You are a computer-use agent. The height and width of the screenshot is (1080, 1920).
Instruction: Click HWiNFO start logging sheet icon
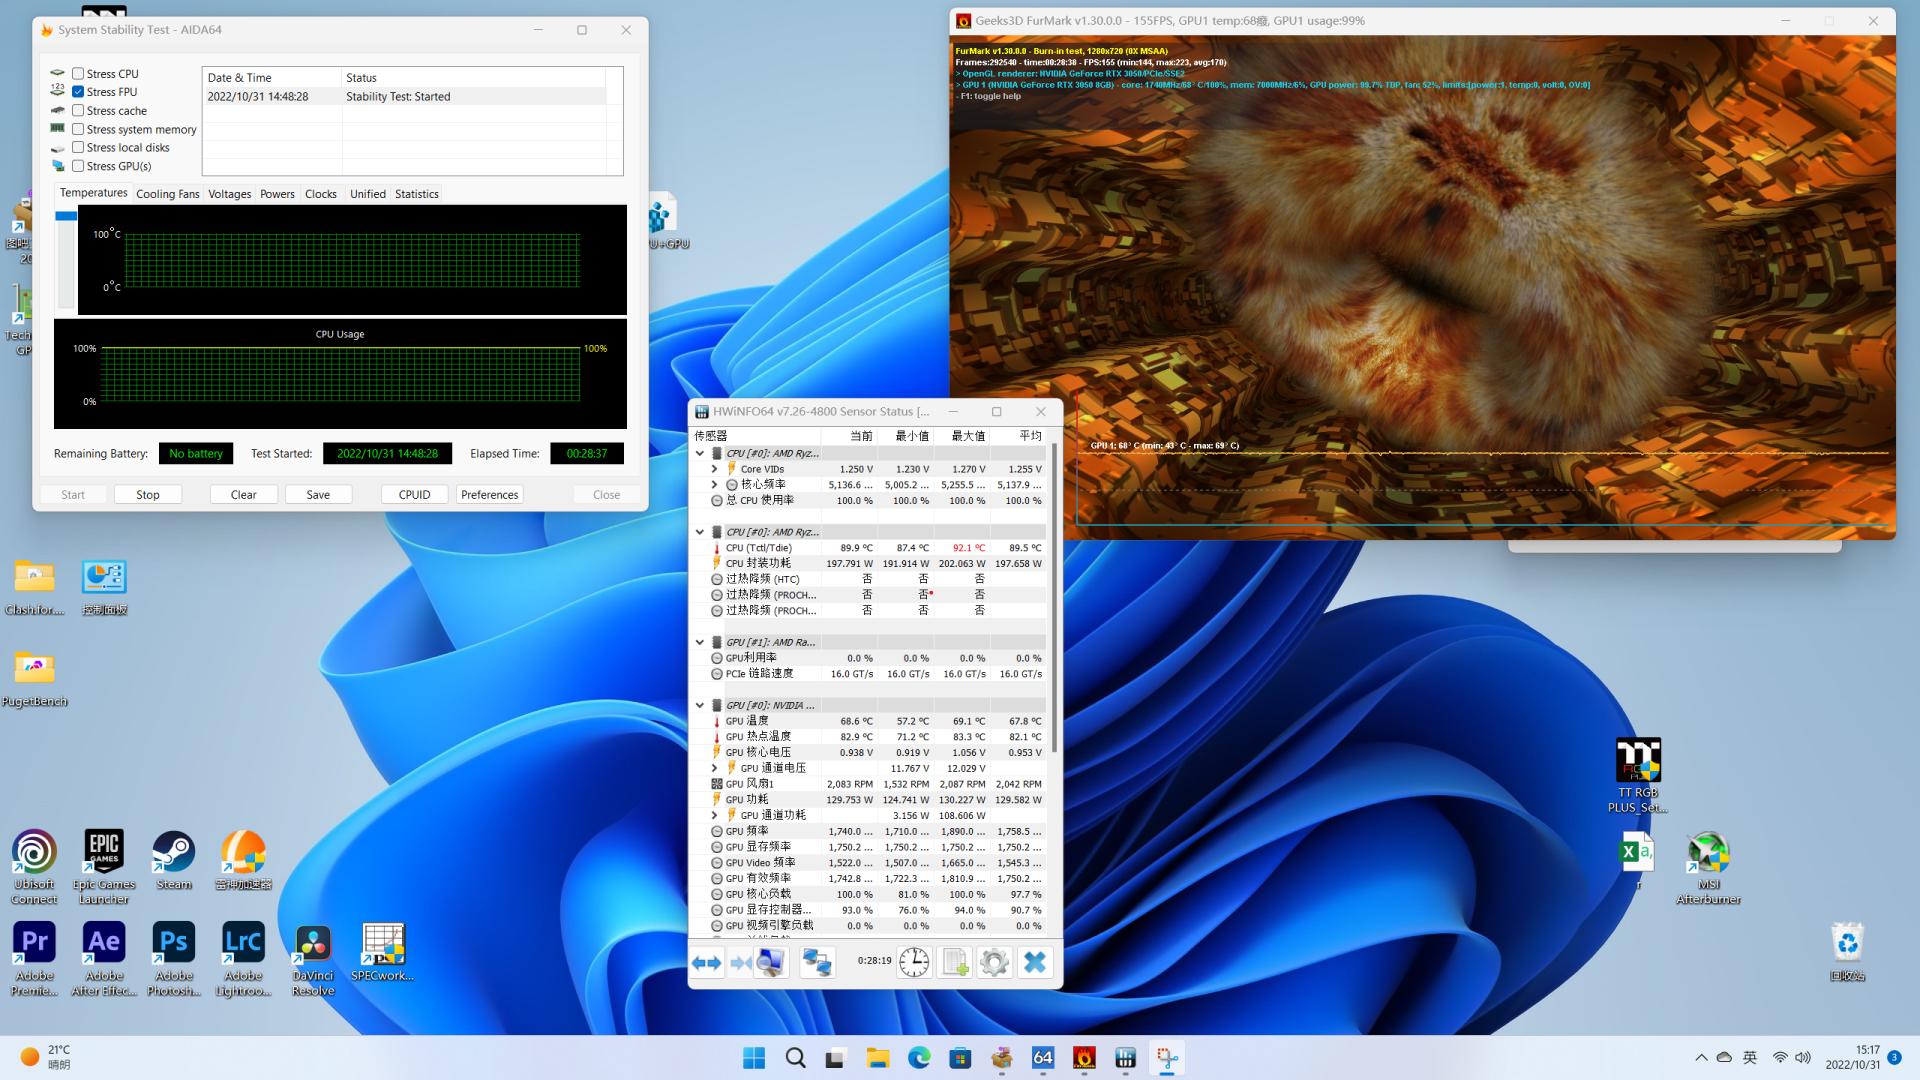(x=955, y=963)
